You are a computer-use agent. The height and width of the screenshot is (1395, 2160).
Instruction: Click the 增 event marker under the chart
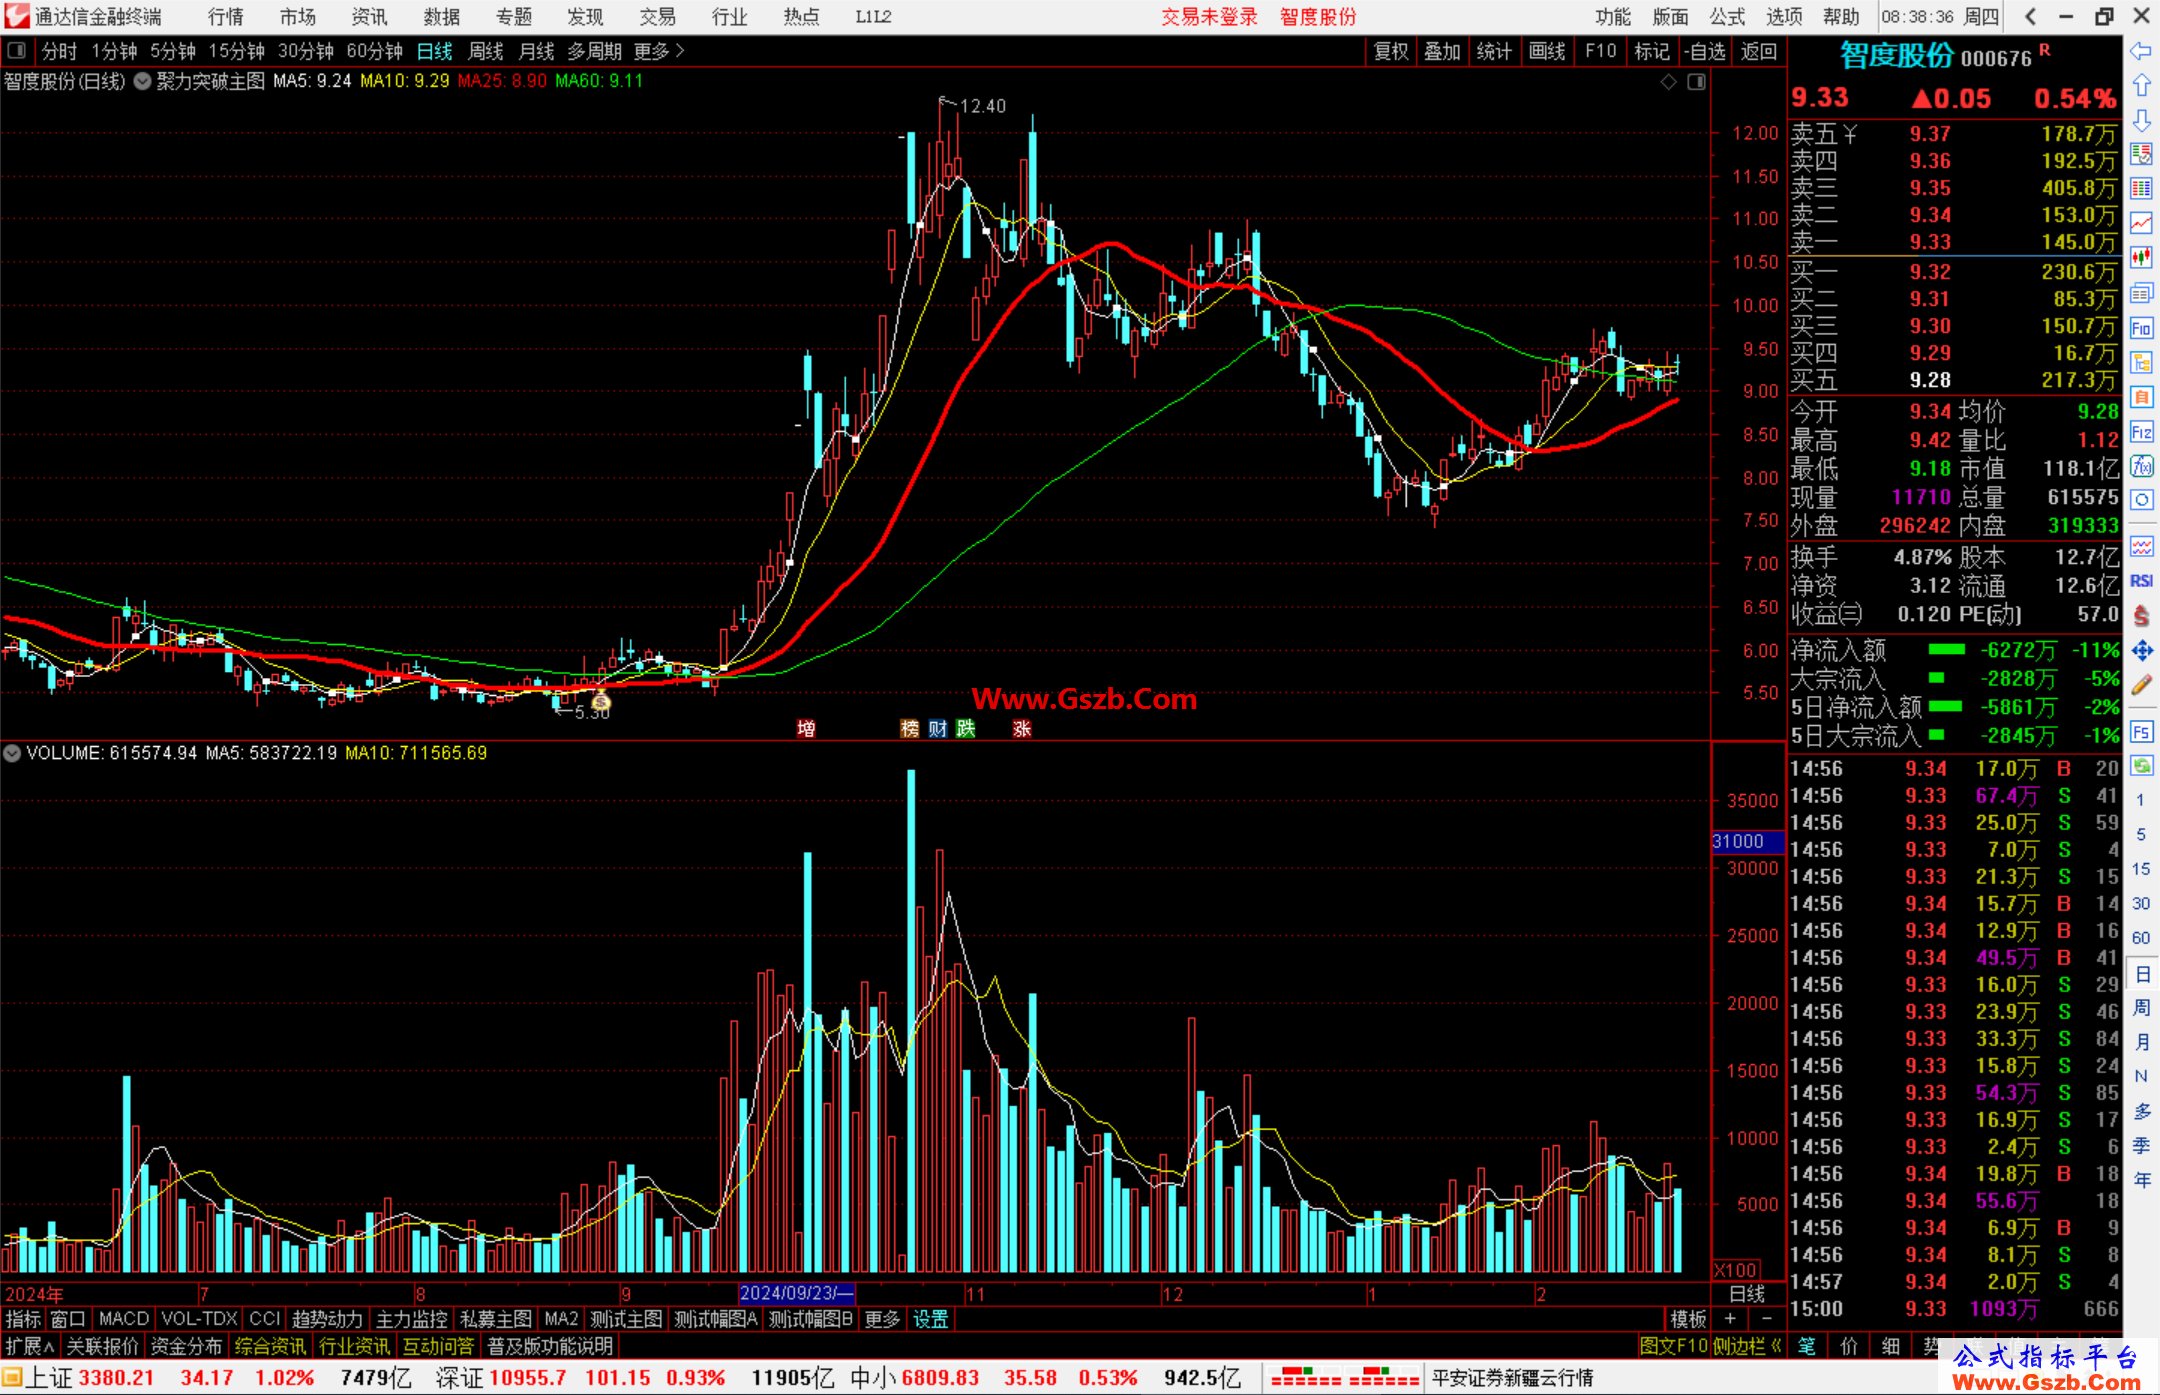[x=806, y=728]
